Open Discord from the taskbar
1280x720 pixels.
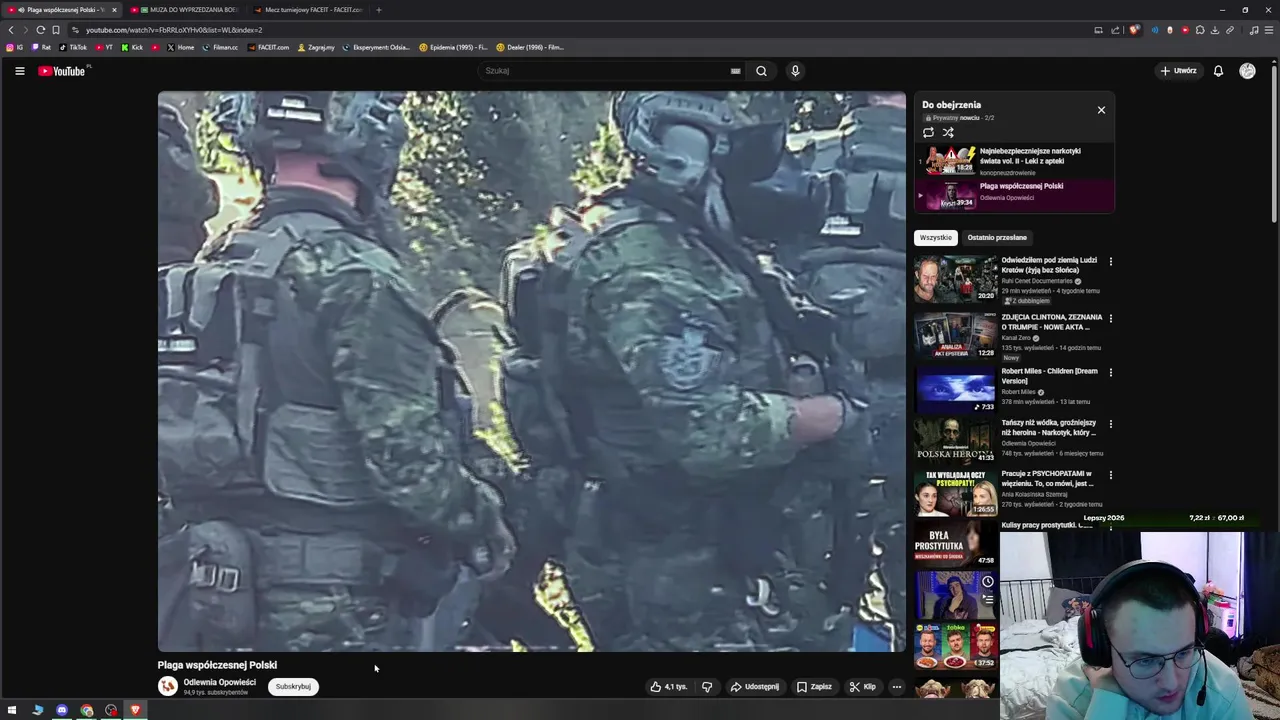[62, 710]
